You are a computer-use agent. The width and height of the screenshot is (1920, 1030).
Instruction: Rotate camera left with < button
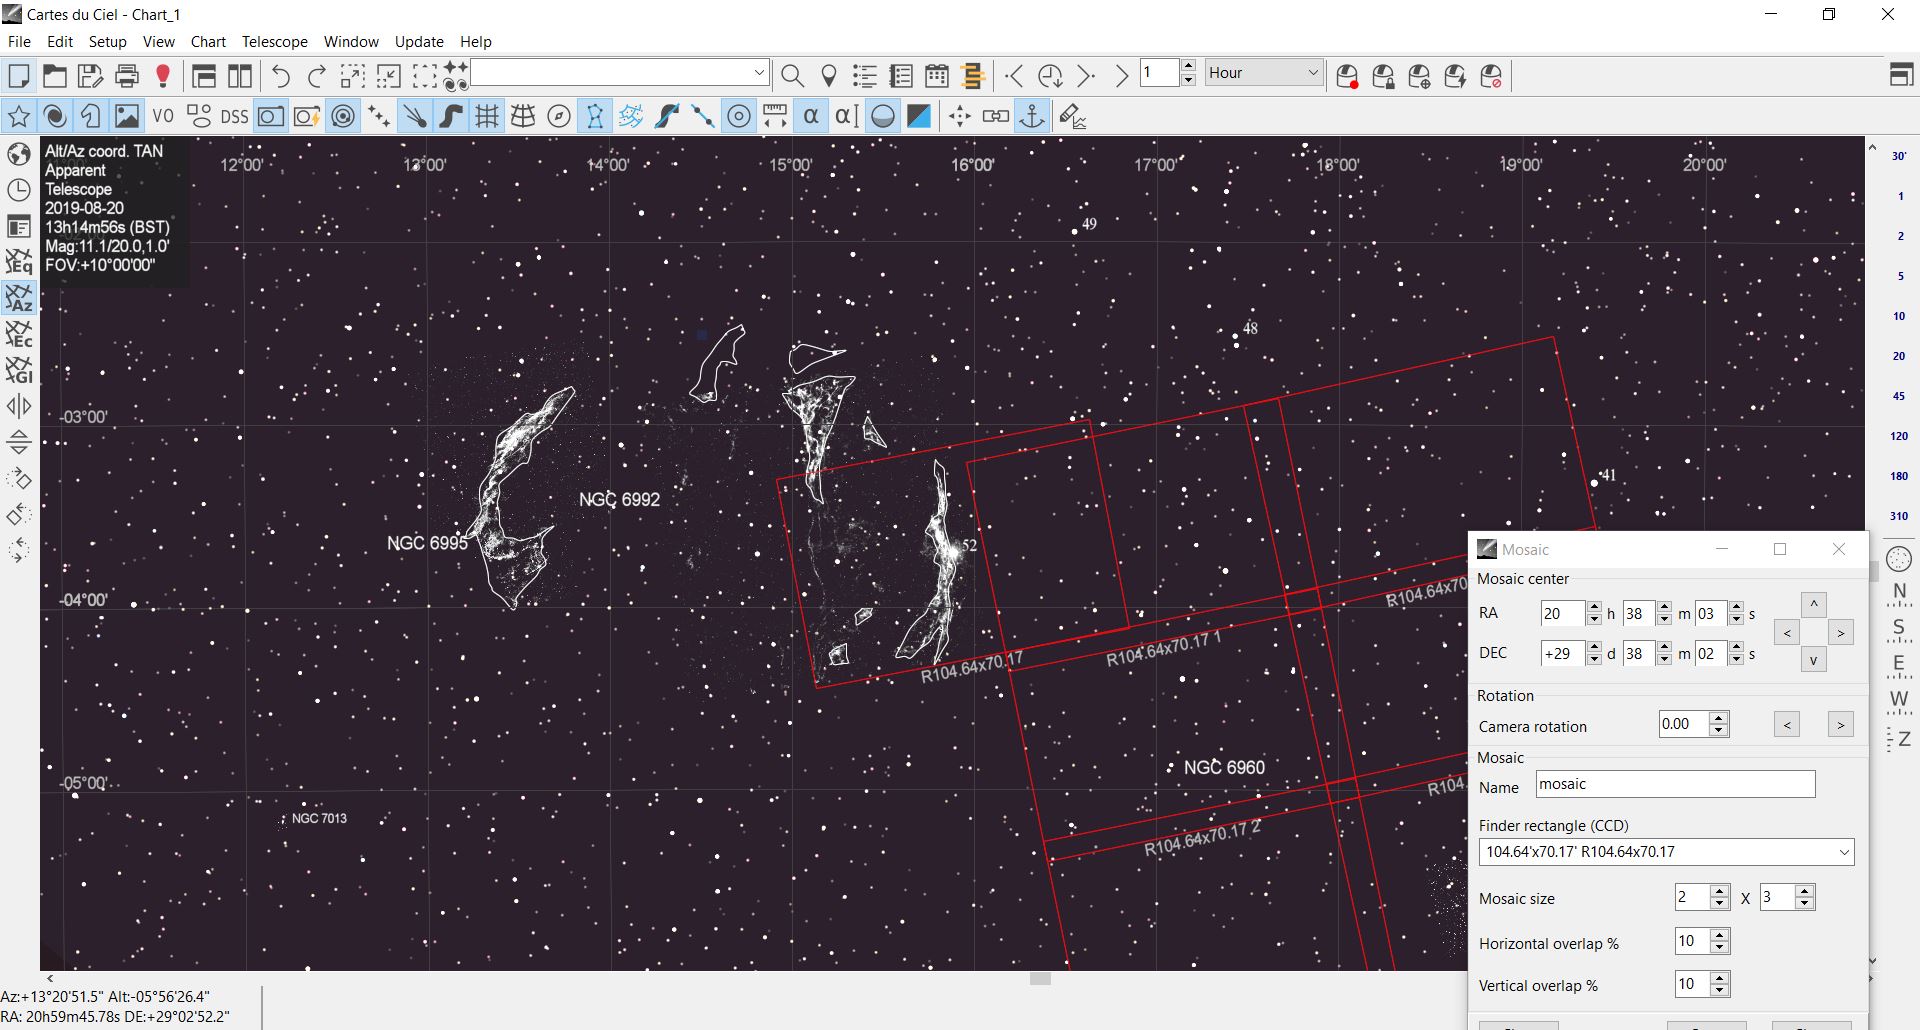1787,724
